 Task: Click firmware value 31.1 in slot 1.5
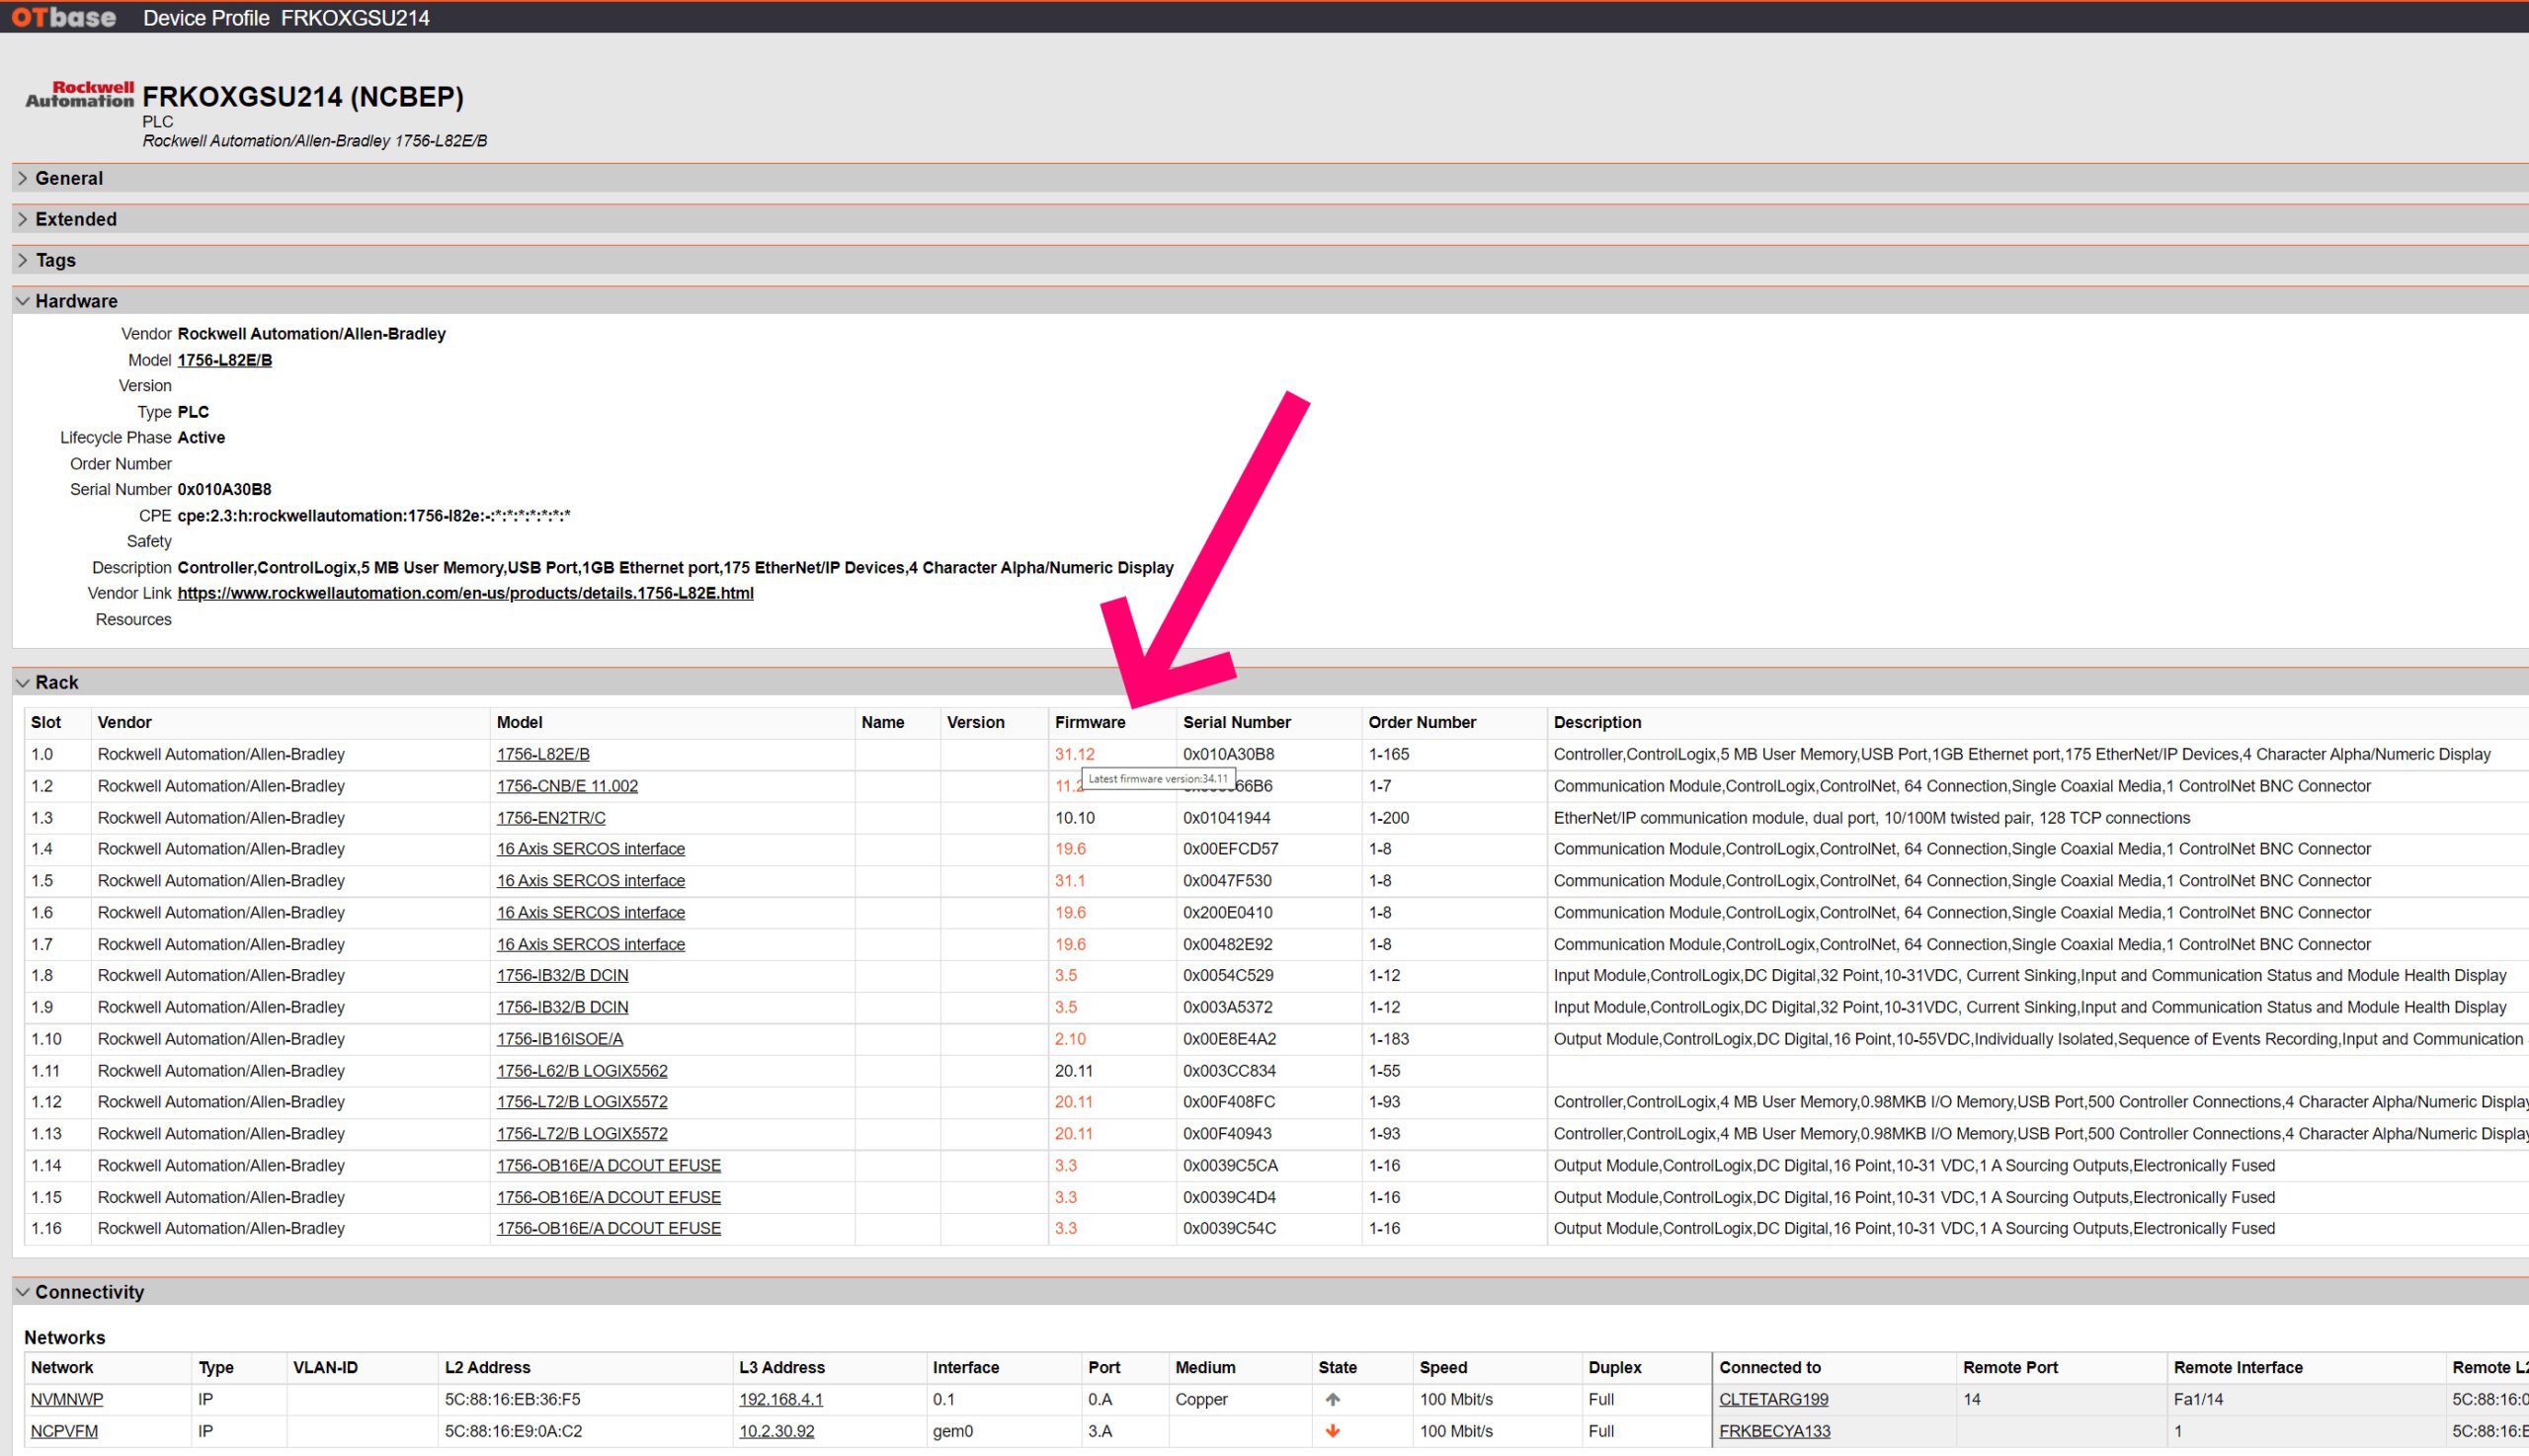pos(1070,881)
